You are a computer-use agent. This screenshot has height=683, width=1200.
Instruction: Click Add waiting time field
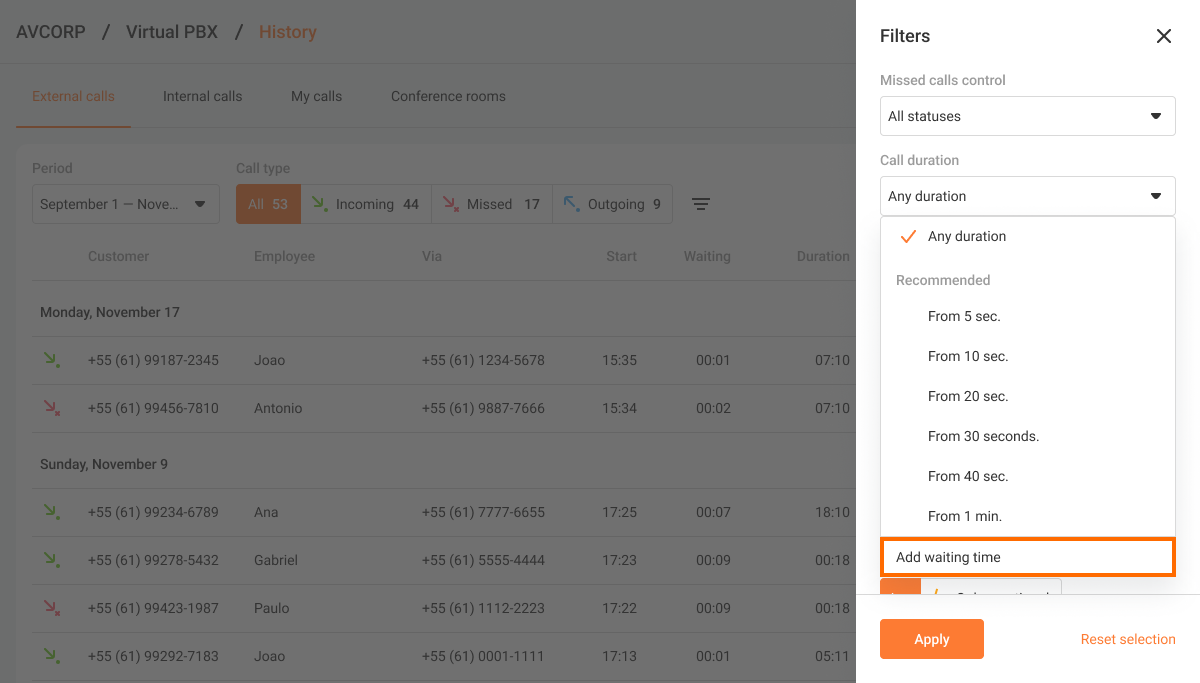click(1028, 557)
